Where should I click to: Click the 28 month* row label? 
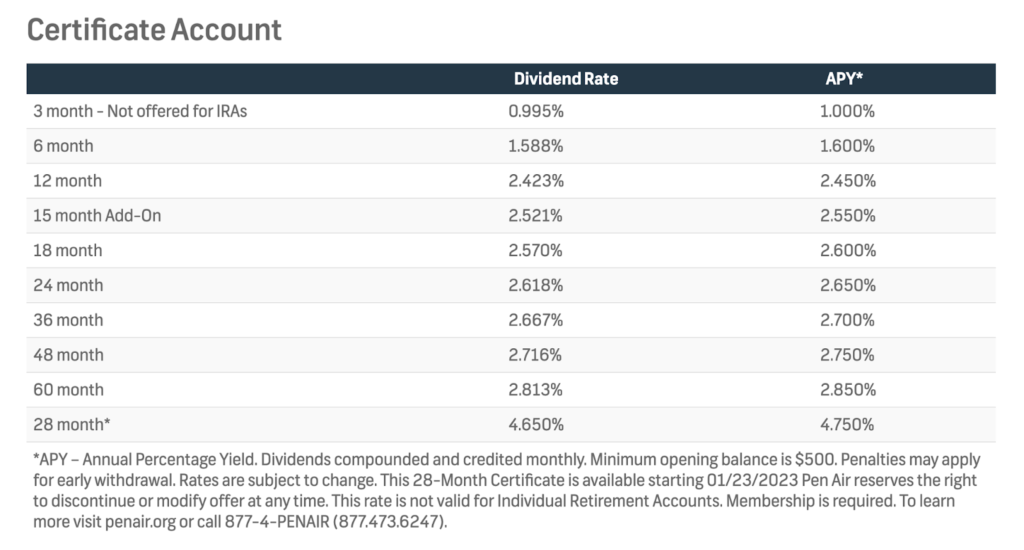point(71,424)
